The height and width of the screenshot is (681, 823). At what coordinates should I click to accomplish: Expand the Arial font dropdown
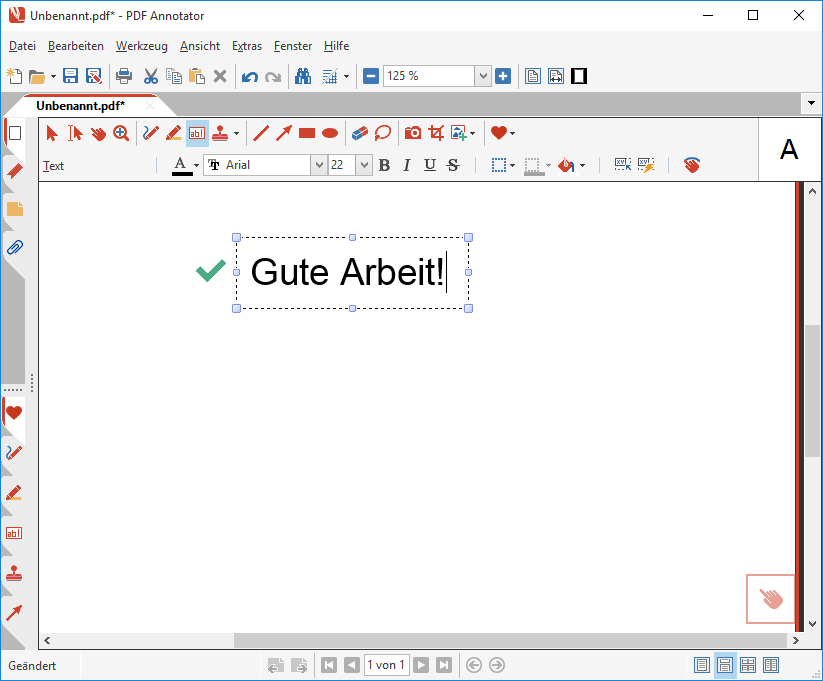point(319,165)
